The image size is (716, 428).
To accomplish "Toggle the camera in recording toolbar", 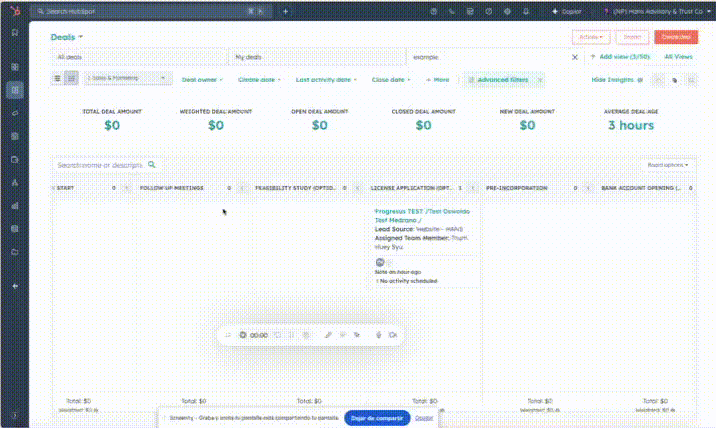I will (392, 335).
